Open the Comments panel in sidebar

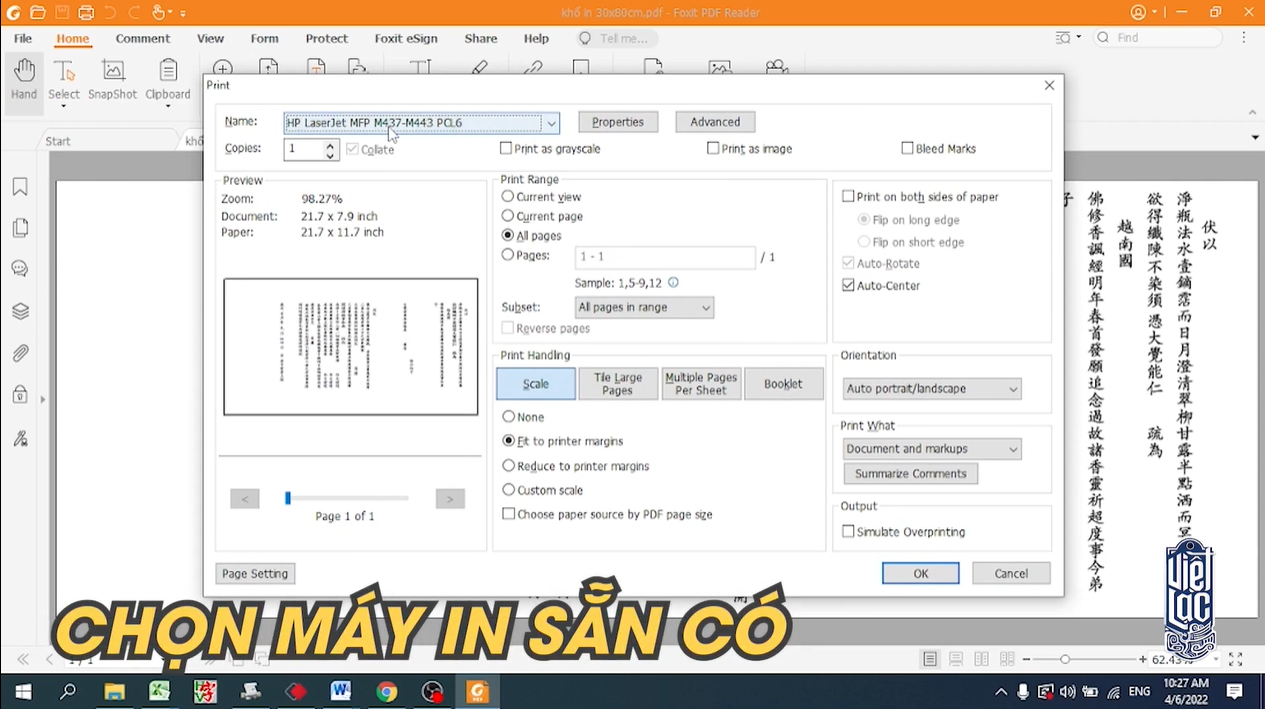click(20, 269)
